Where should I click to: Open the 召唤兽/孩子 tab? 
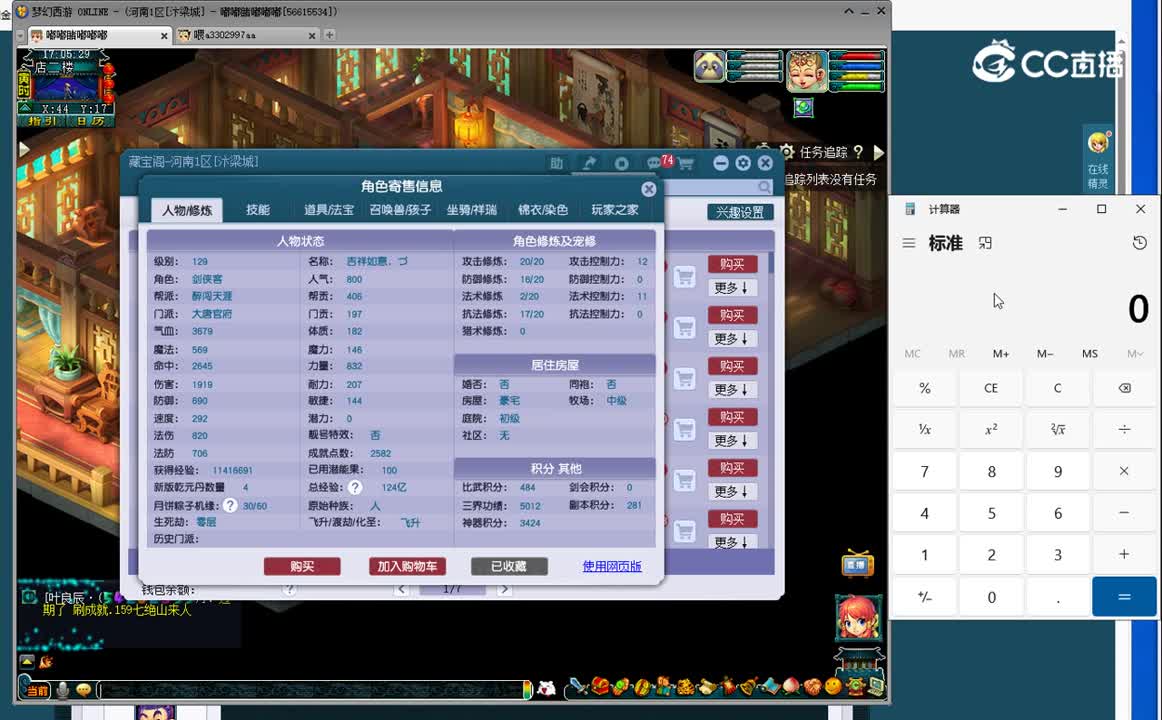pyautogui.click(x=400, y=210)
